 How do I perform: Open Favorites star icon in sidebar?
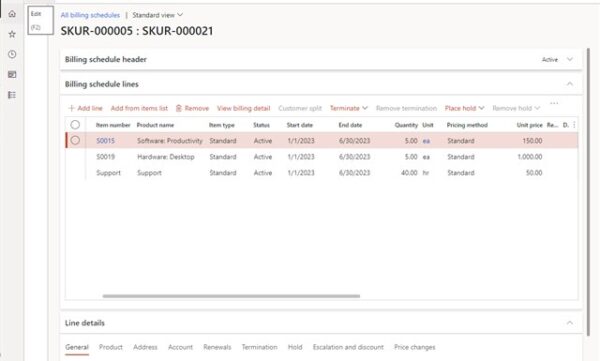coord(12,34)
